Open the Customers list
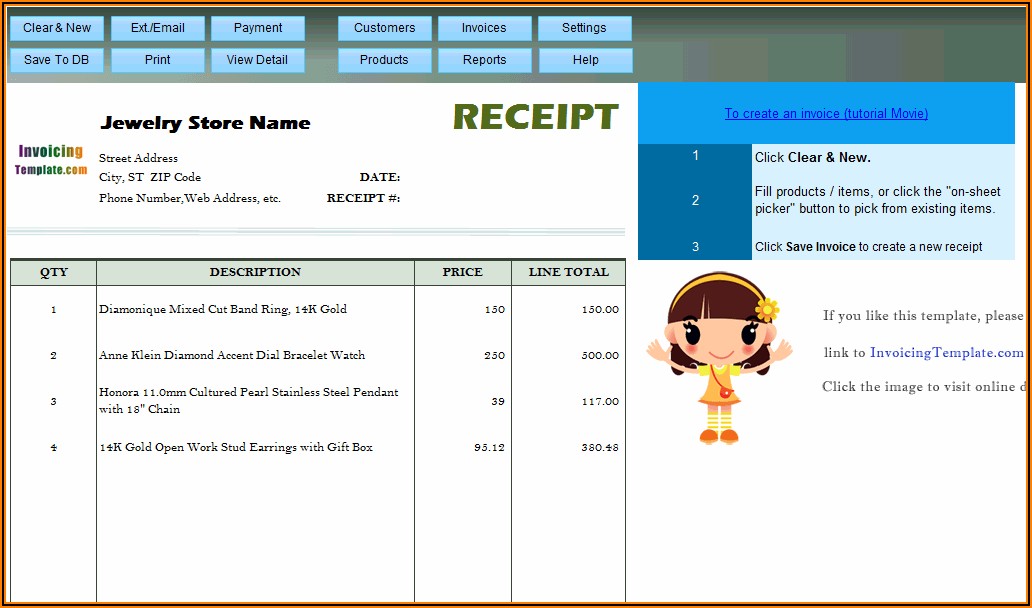Image resolution: width=1032 pixels, height=608 pixels. coord(384,28)
